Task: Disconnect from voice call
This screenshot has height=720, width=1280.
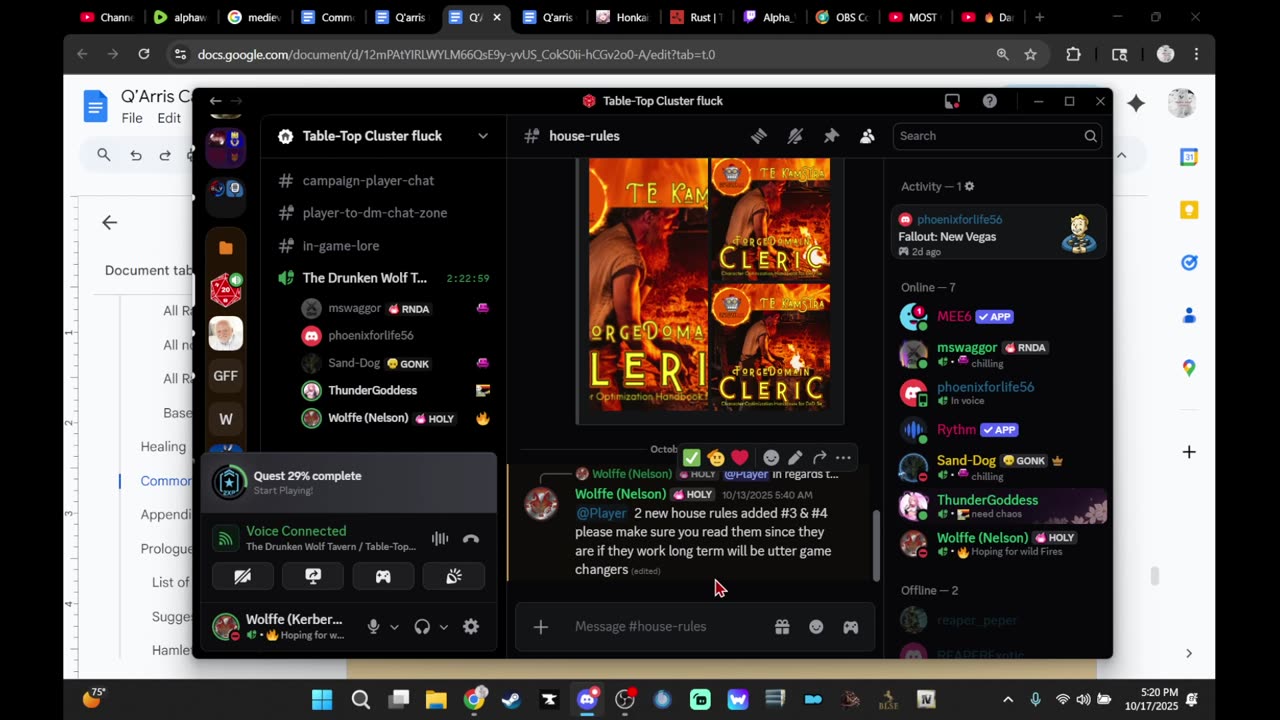Action: [x=471, y=539]
